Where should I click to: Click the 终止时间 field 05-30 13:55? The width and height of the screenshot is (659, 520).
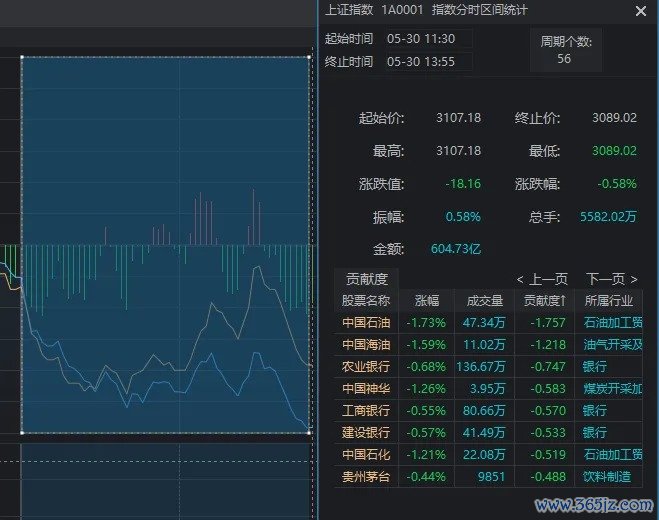(428, 62)
